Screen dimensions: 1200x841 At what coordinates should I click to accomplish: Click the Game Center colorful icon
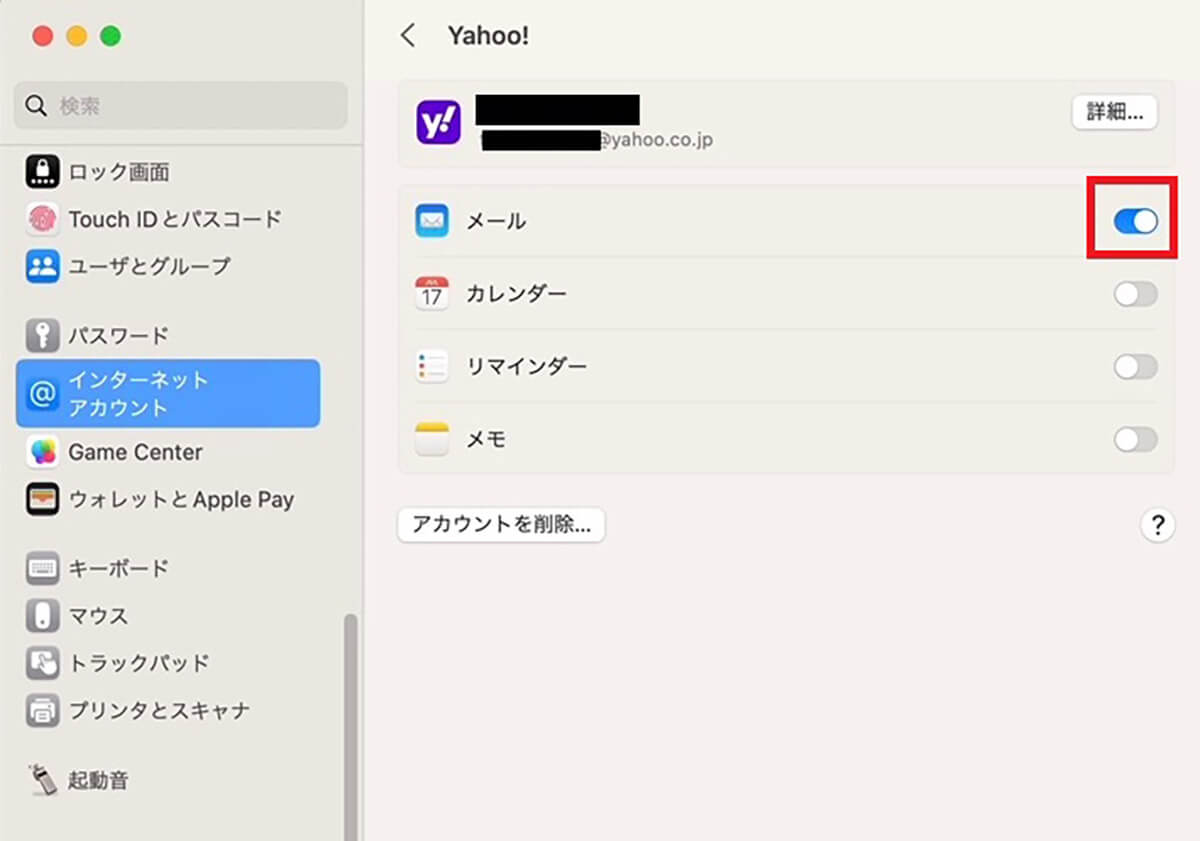[42, 452]
